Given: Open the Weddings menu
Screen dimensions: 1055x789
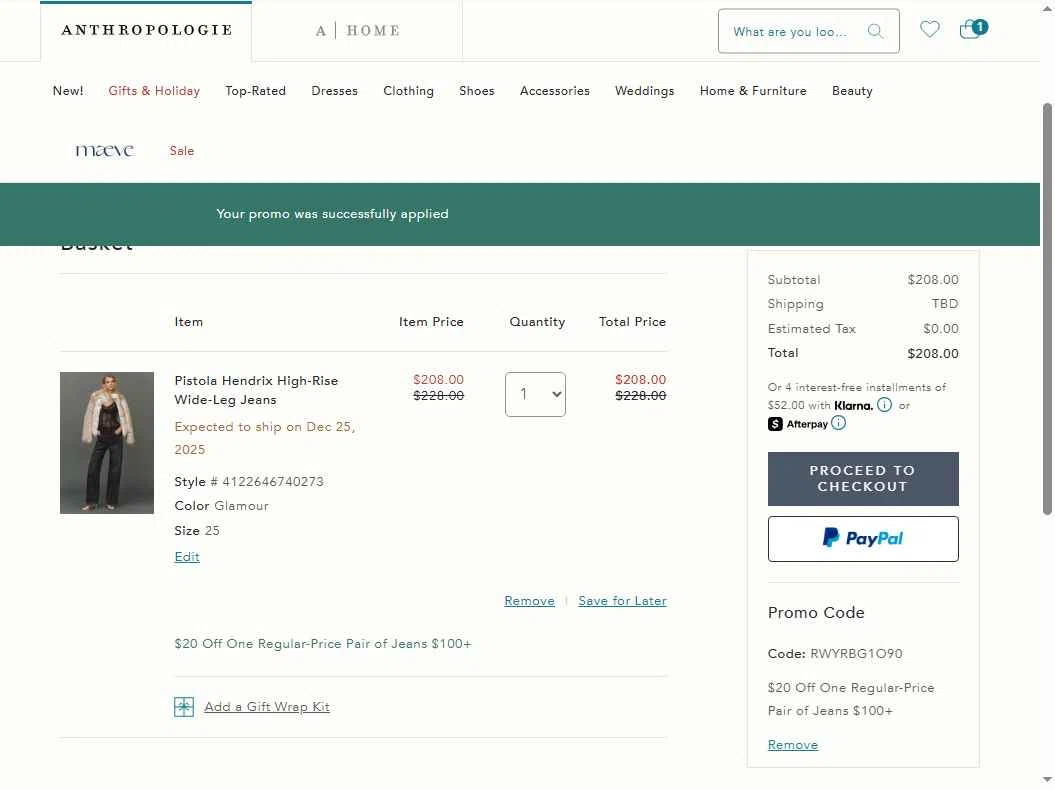Looking at the screenshot, I should coord(644,91).
